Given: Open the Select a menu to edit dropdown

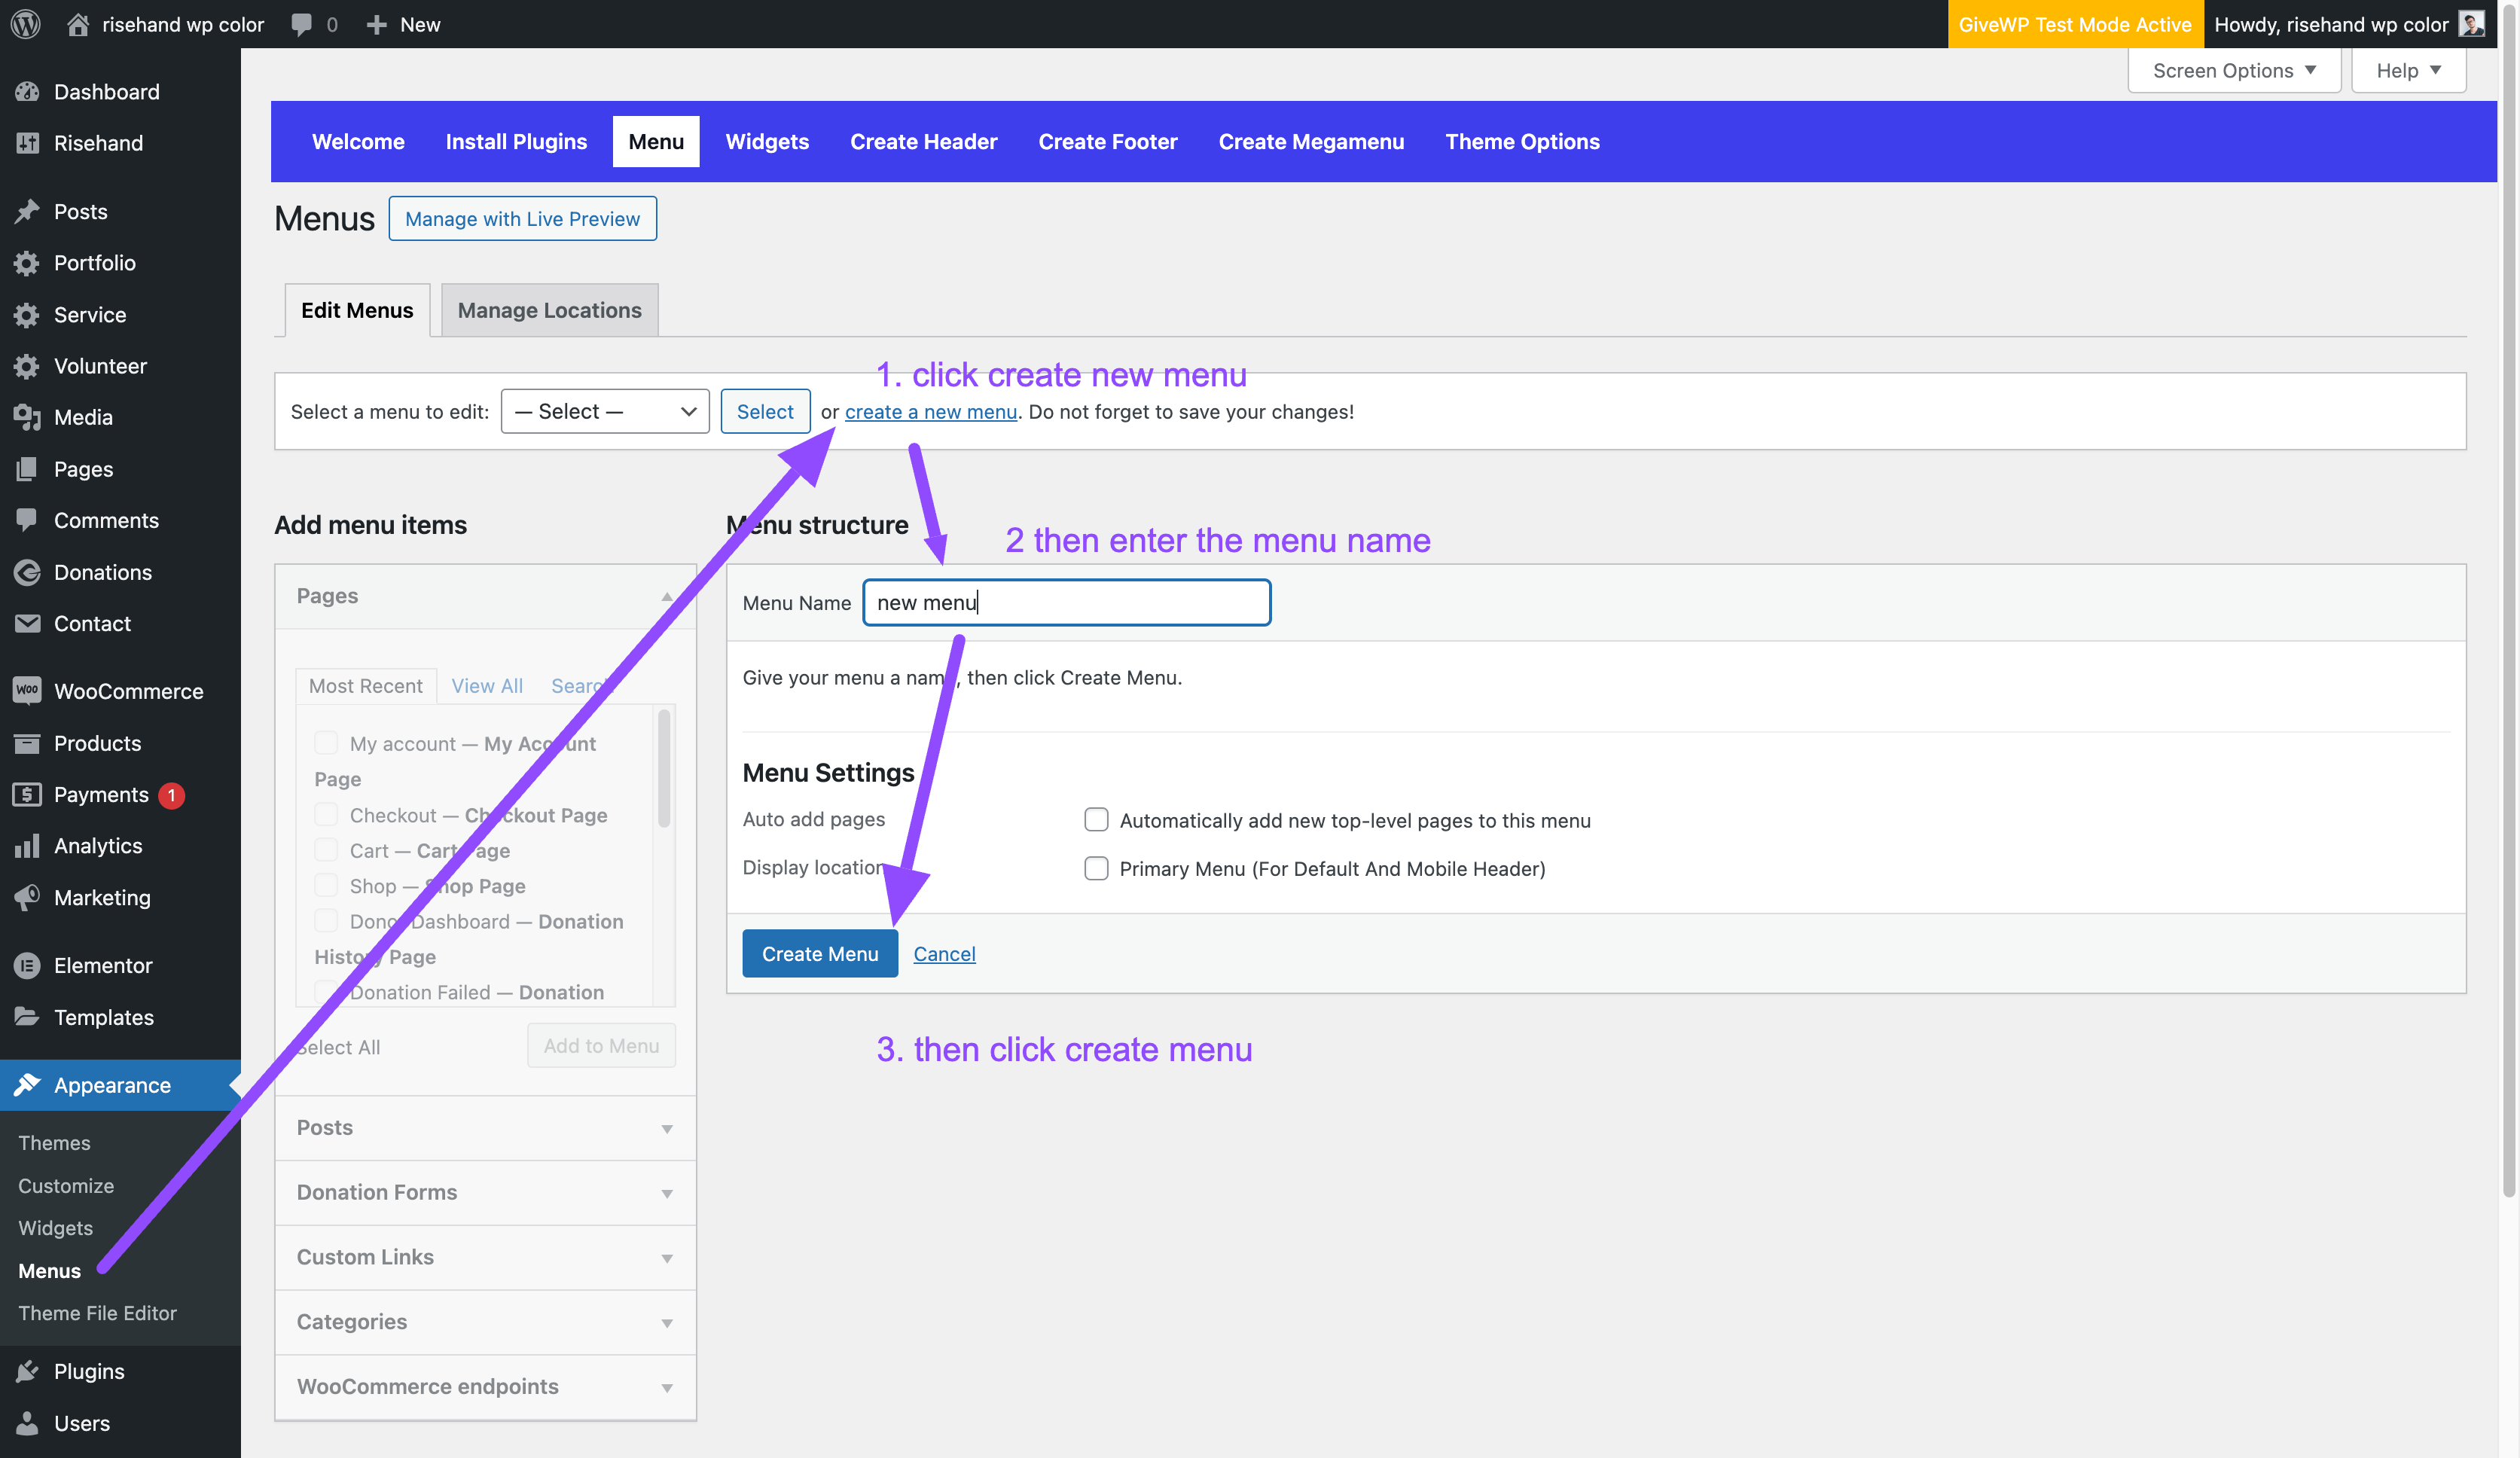Looking at the screenshot, I should pos(604,411).
